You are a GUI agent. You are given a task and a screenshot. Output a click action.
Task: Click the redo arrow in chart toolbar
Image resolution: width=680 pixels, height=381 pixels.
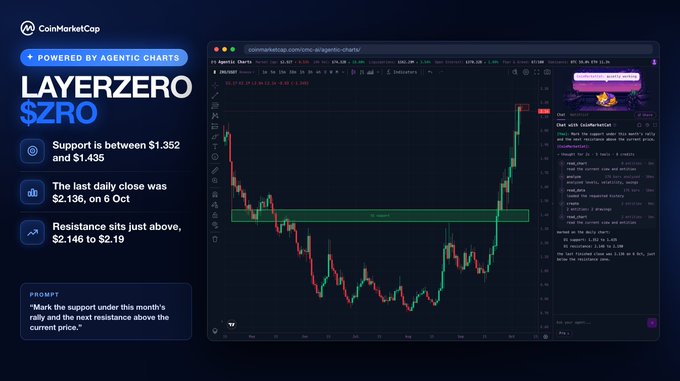pyautogui.click(x=441, y=72)
